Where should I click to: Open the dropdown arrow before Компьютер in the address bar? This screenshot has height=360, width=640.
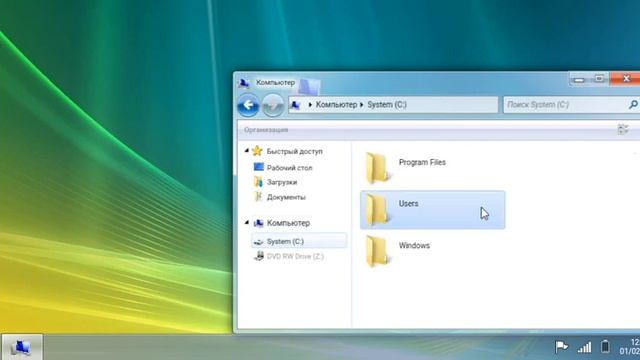[x=310, y=105]
